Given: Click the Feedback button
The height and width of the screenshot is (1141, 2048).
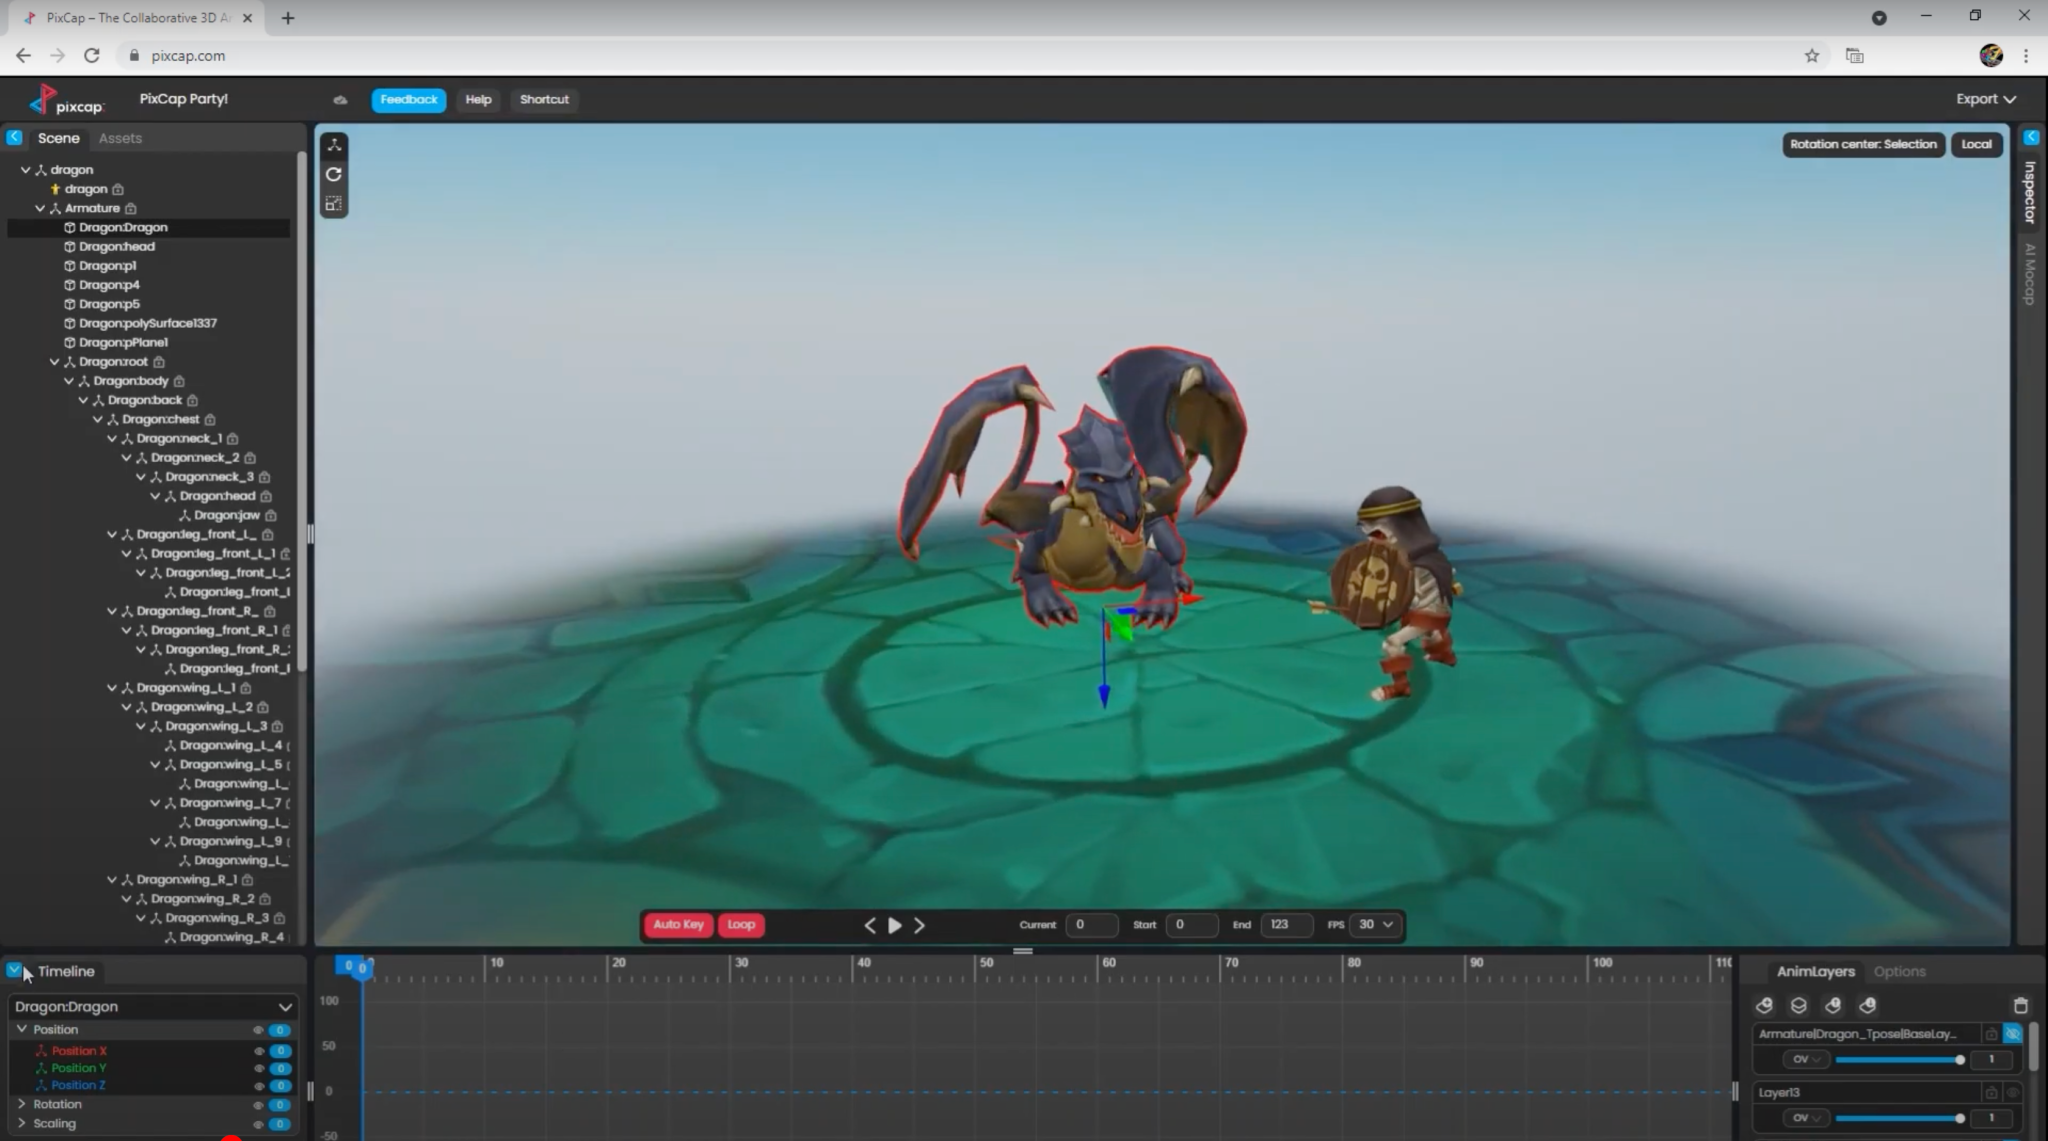Looking at the screenshot, I should [407, 99].
